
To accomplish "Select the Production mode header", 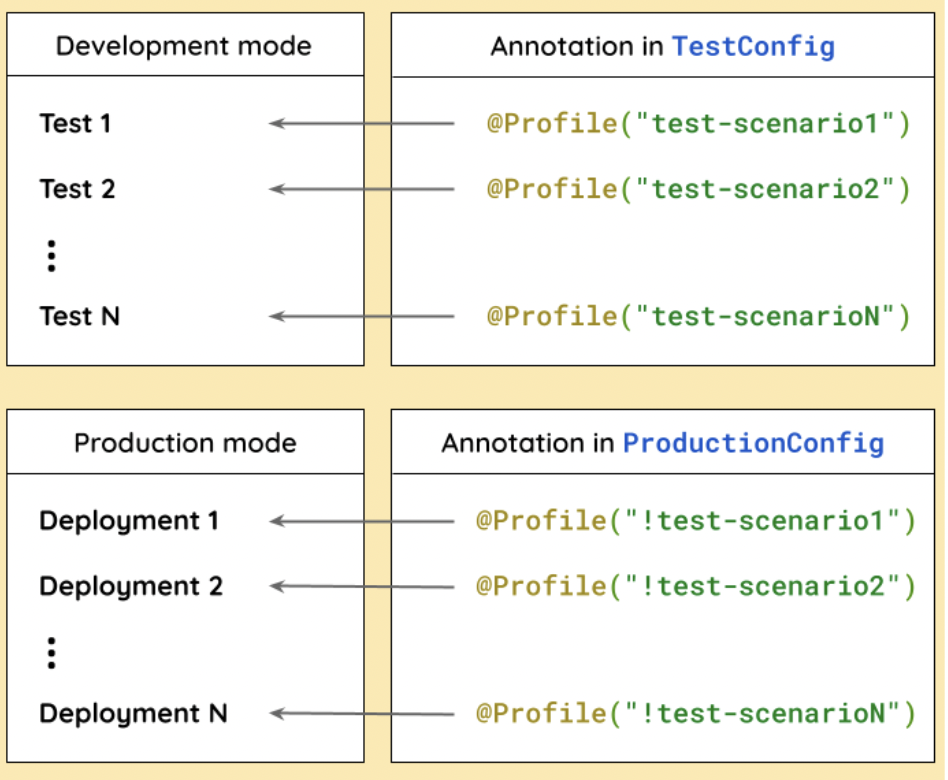I will (x=185, y=443).
